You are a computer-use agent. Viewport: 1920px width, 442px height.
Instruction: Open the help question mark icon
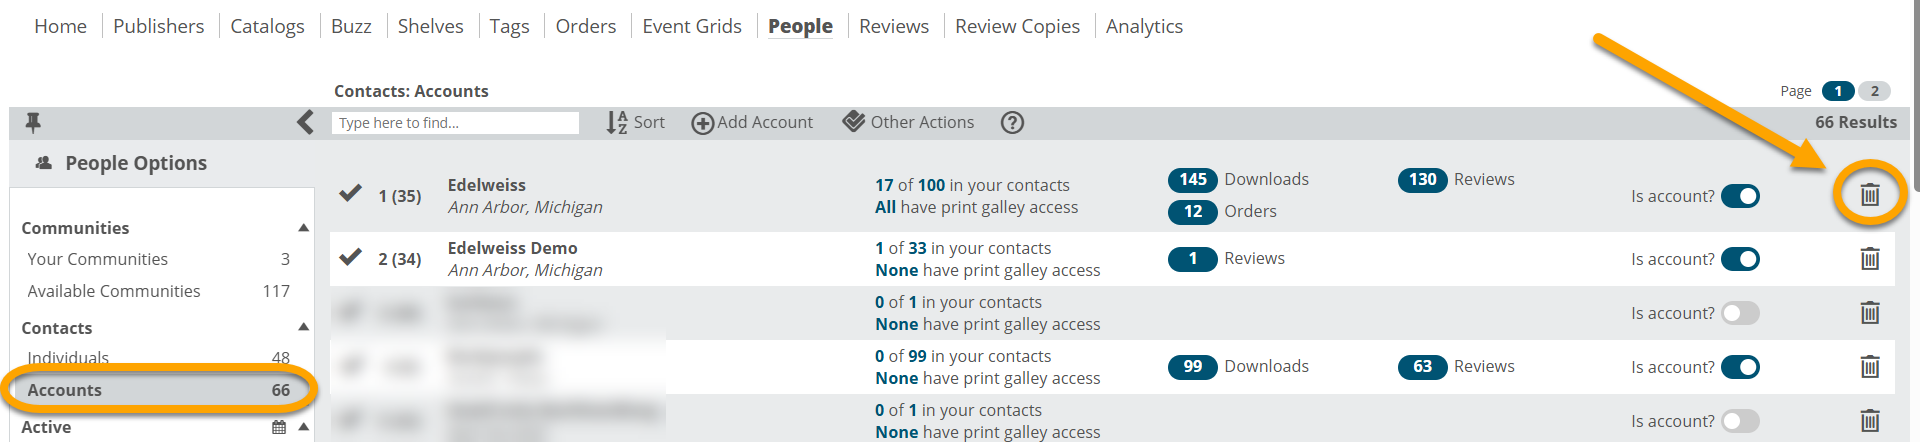(x=1012, y=122)
